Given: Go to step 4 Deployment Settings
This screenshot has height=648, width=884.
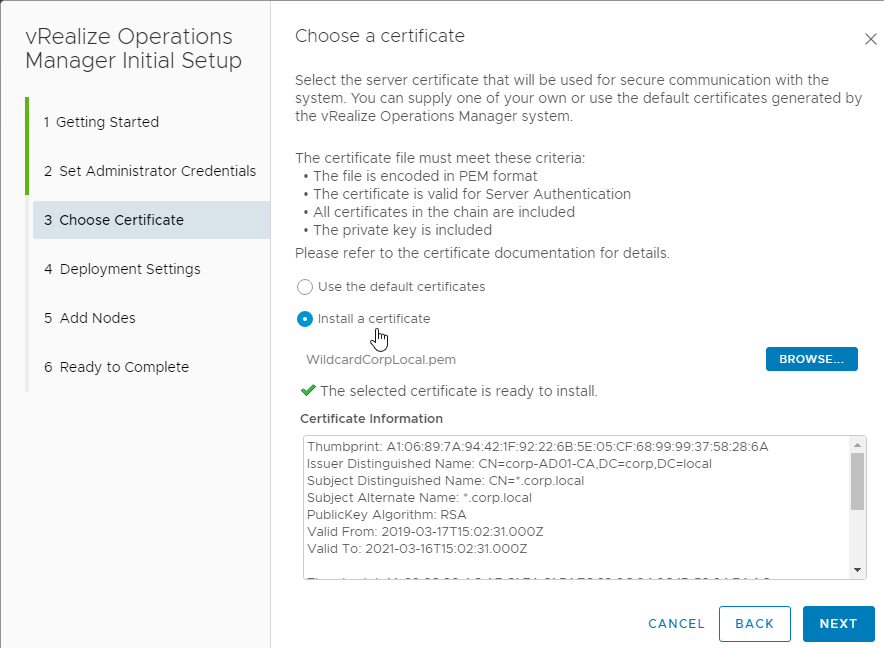Looking at the screenshot, I should 122,269.
